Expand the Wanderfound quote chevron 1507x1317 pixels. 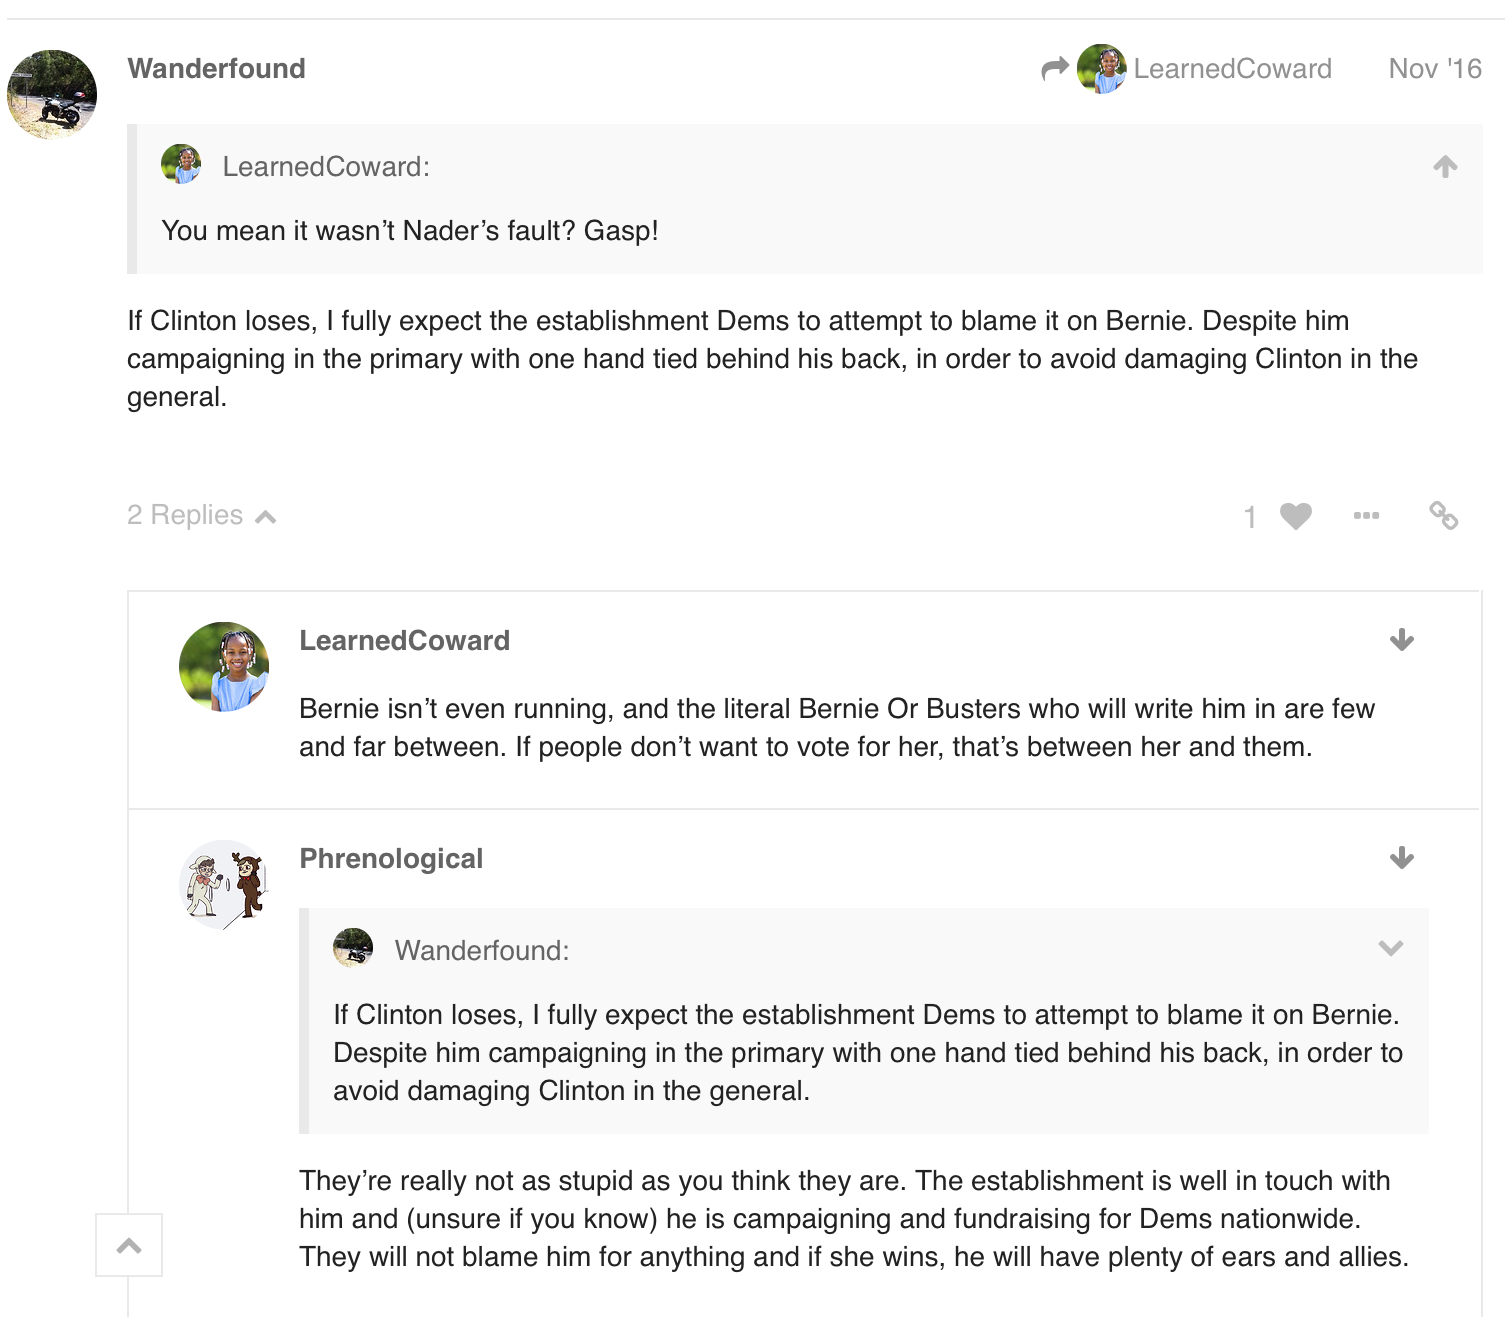point(1391,948)
